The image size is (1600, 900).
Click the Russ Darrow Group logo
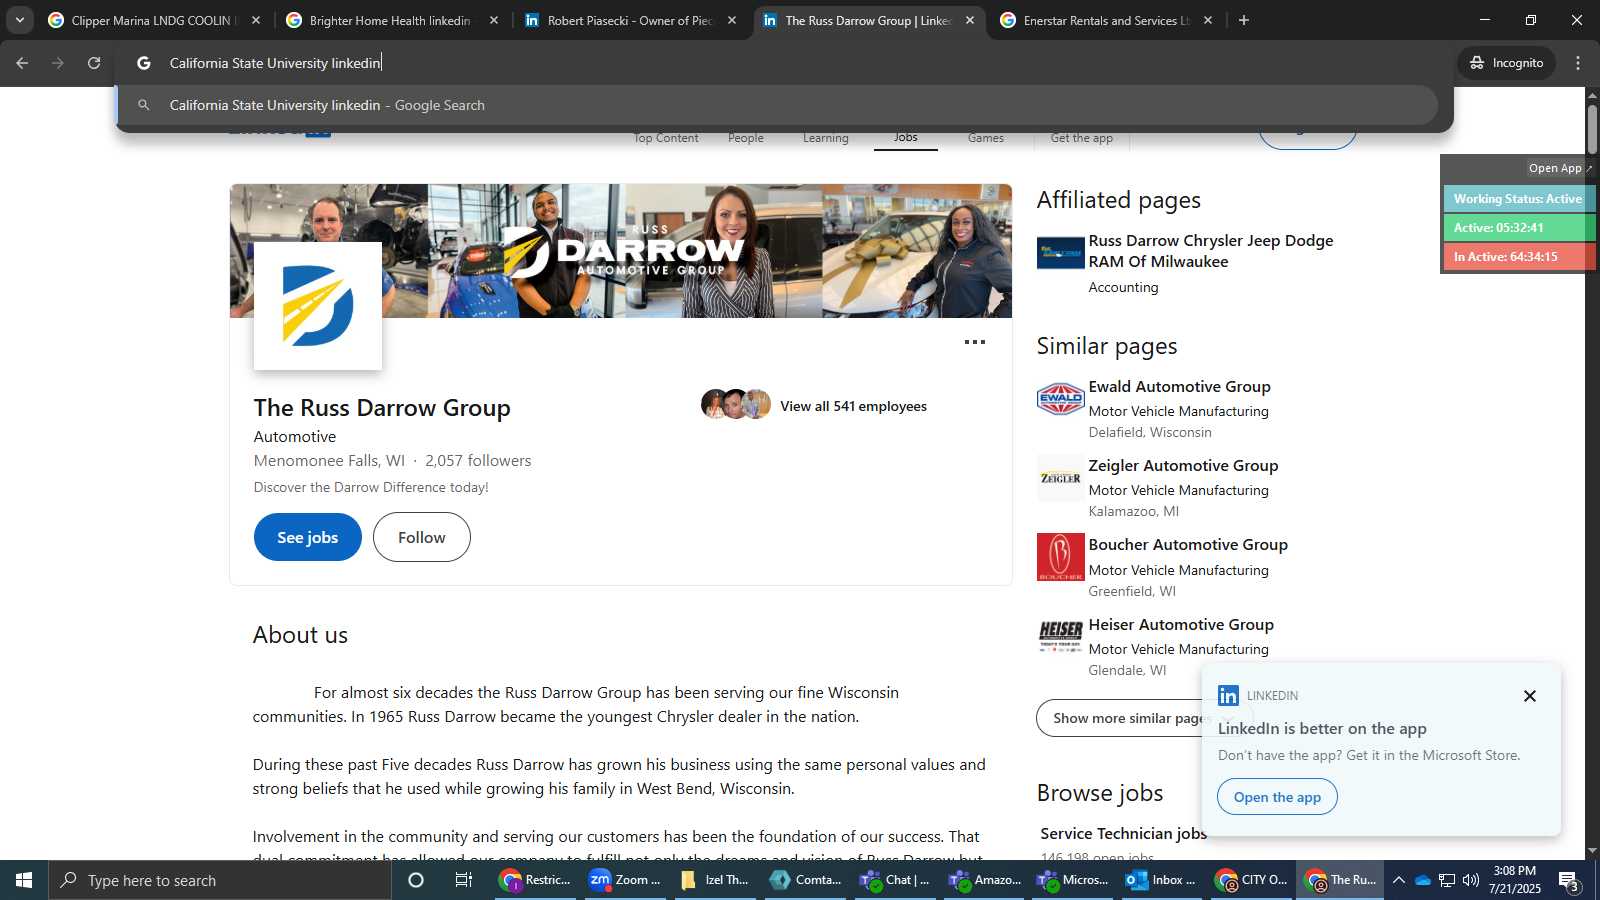coord(318,306)
